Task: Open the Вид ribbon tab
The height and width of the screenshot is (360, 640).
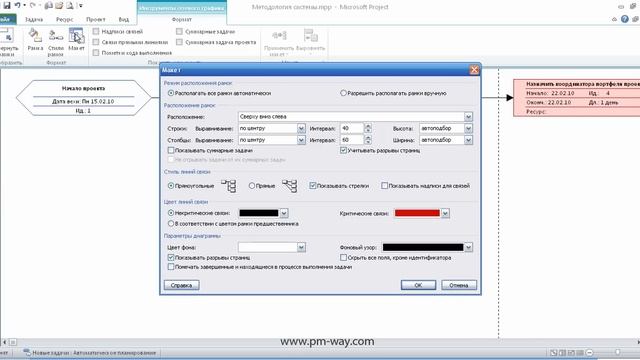Action: pos(123,19)
